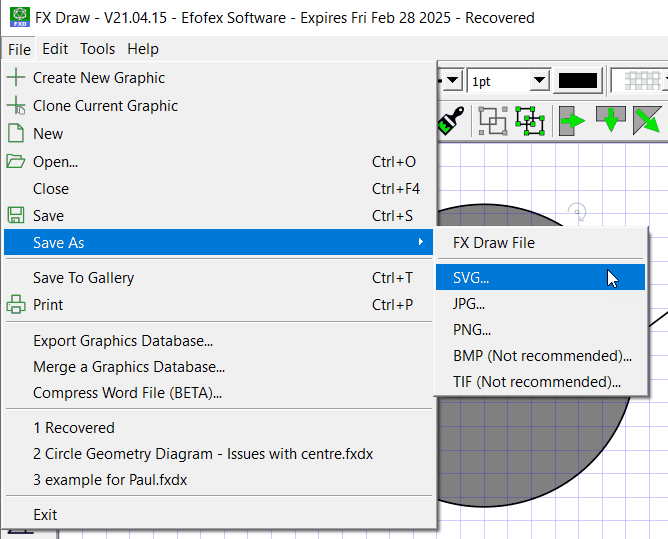Save as FX Draw File
The width and height of the screenshot is (668, 539).
point(540,242)
